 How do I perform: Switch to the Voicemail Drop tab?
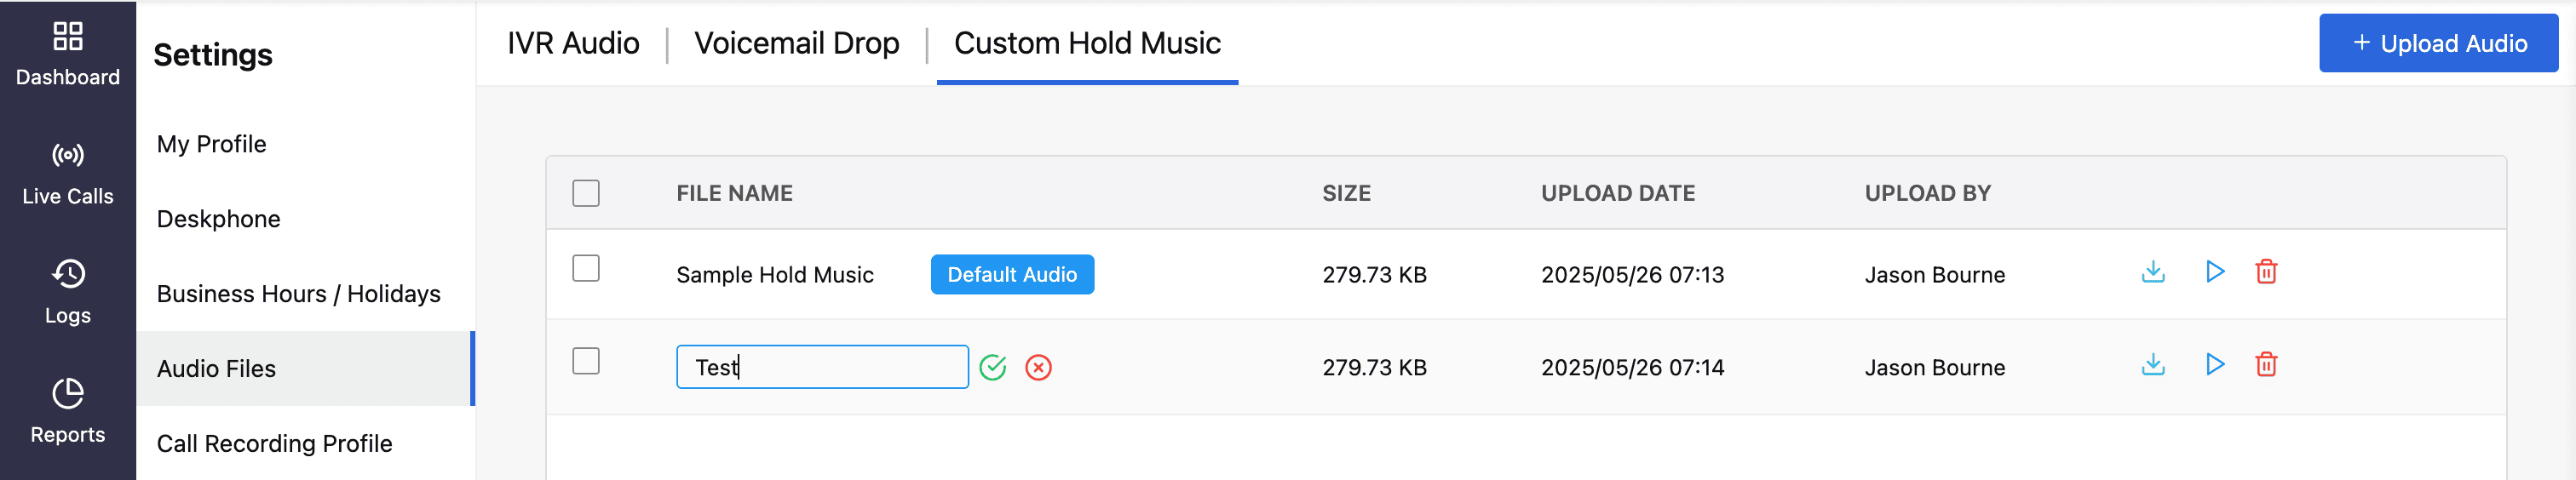pos(797,43)
